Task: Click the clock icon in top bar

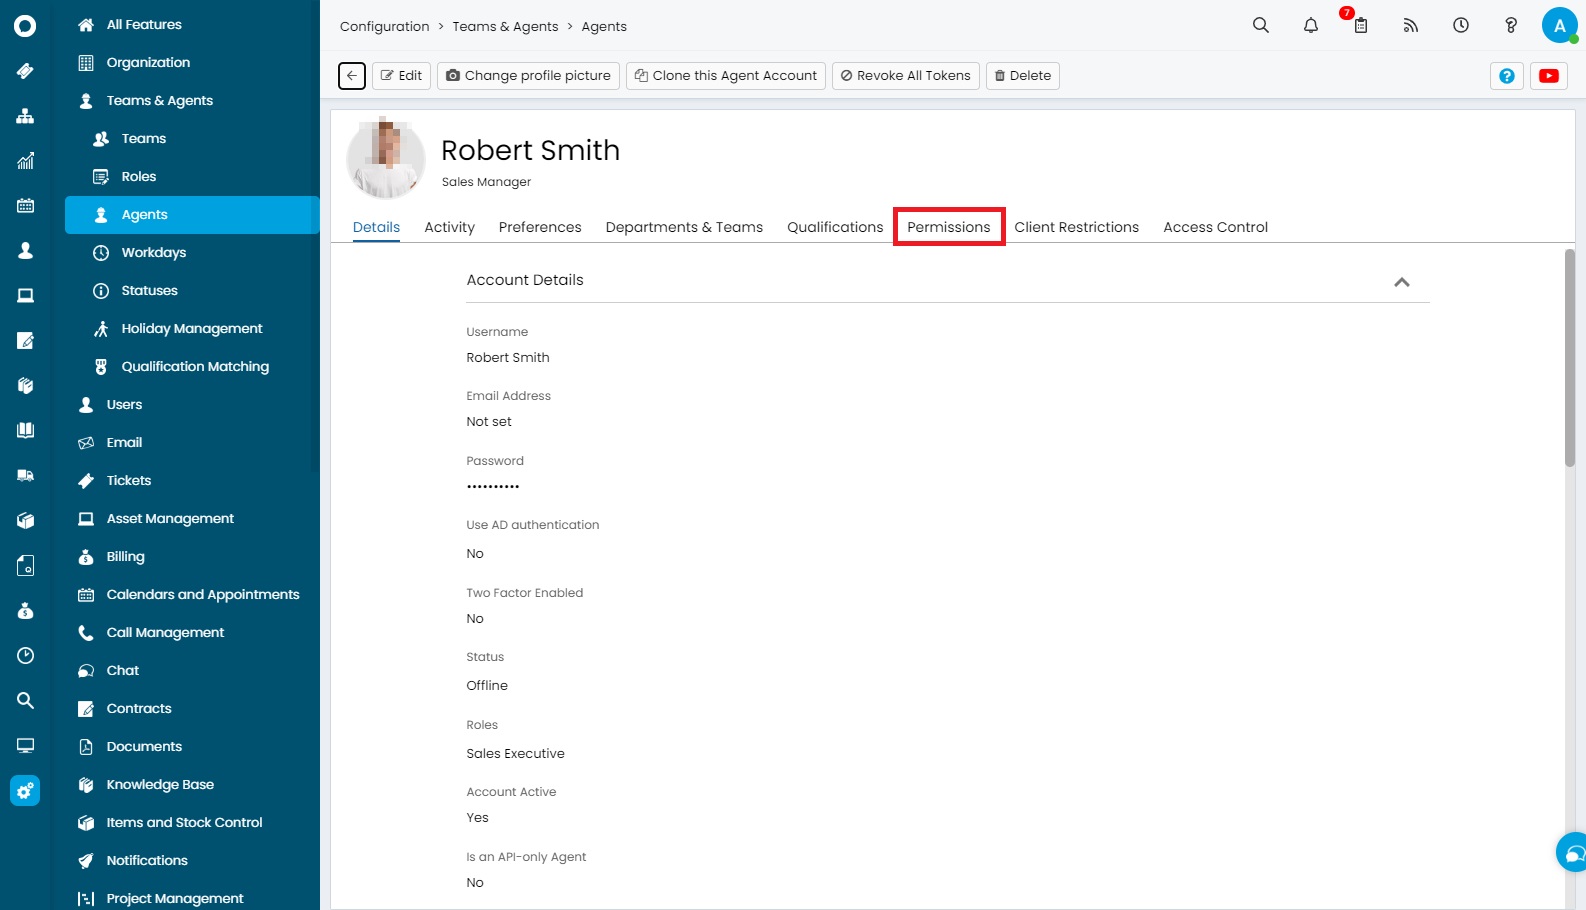Action: point(1460,26)
